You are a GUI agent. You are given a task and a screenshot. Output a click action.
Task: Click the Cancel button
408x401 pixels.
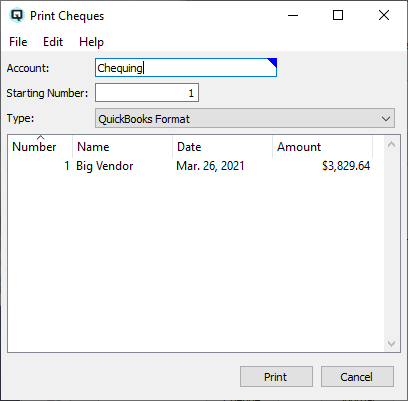[x=357, y=377]
